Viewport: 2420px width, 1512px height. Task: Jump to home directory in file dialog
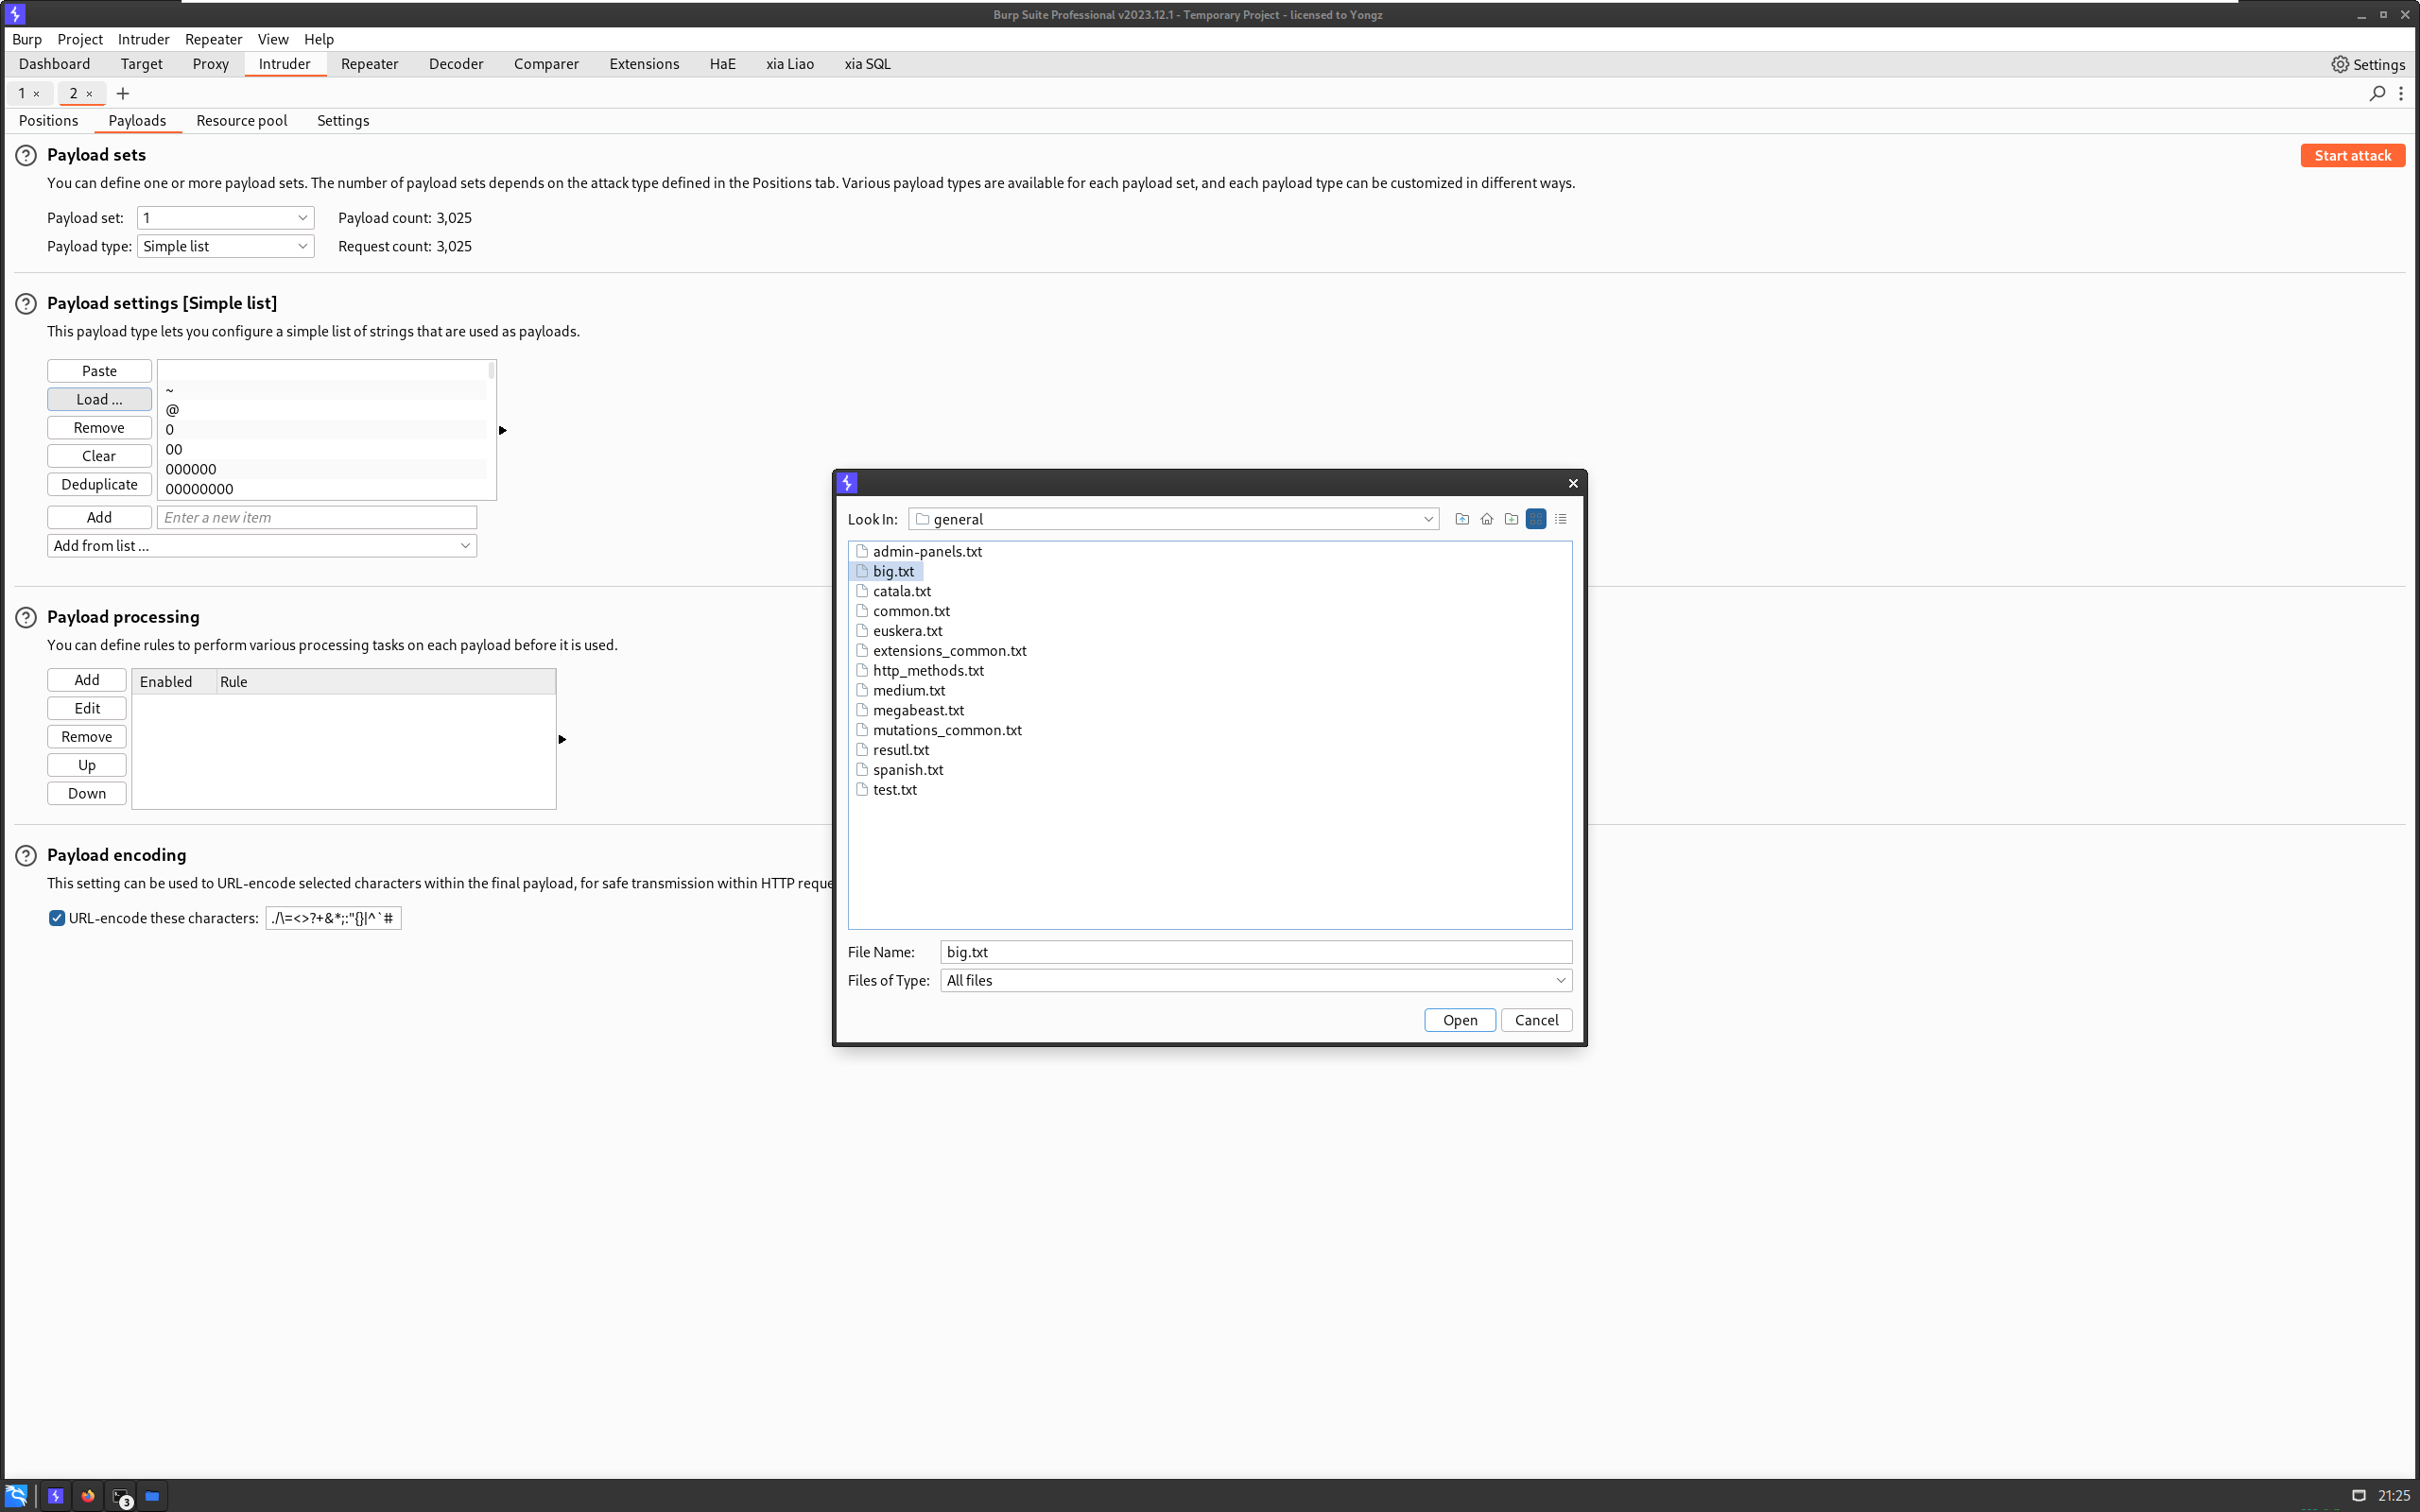click(1487, 519)
